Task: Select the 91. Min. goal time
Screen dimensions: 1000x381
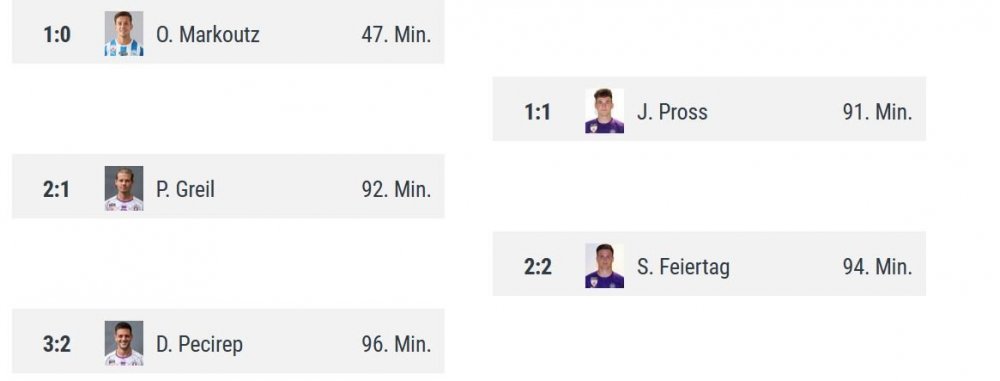Action: click(x=877, y=112)
